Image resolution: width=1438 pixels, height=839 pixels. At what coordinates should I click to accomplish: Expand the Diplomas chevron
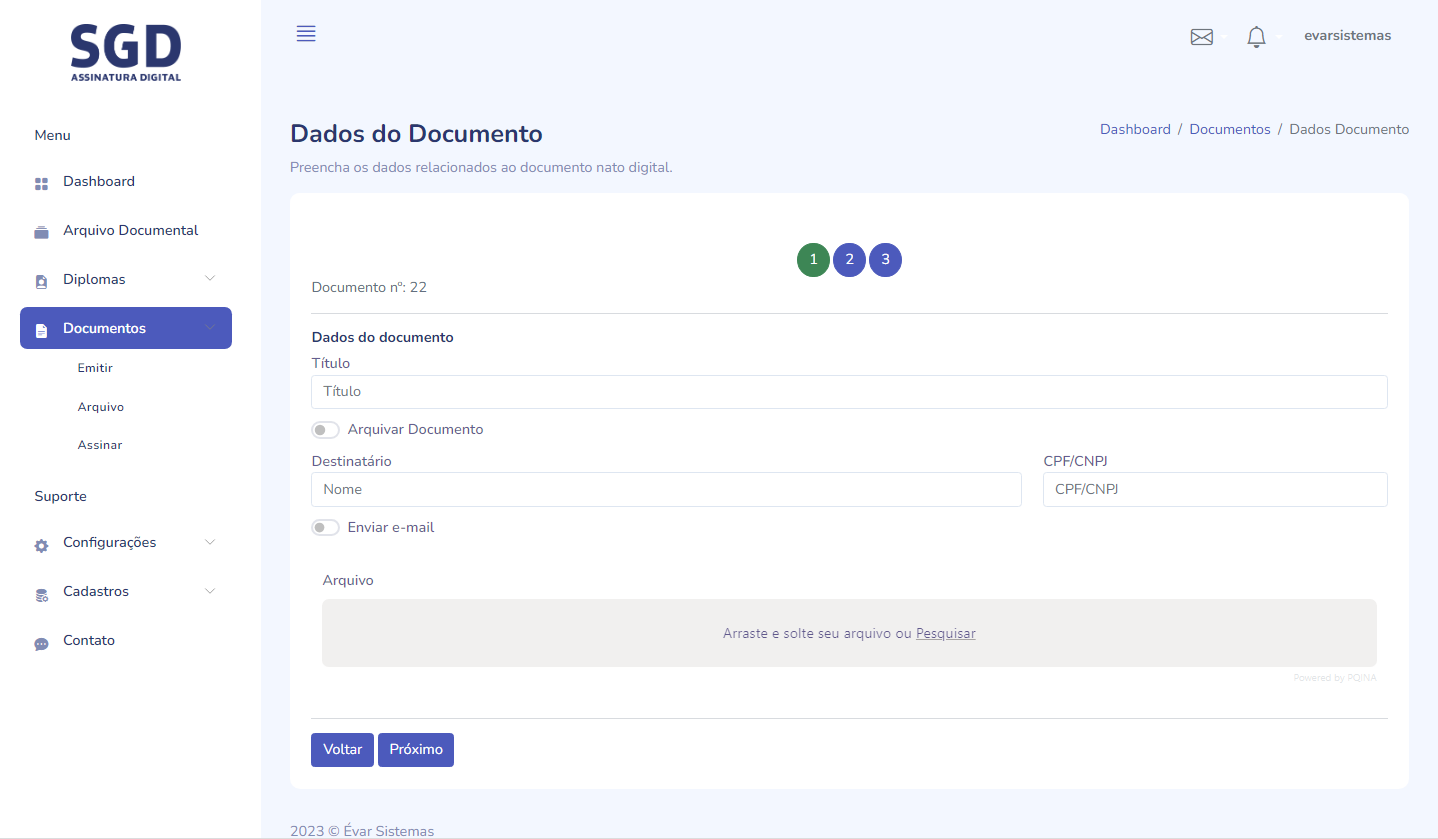coord(210,278)
